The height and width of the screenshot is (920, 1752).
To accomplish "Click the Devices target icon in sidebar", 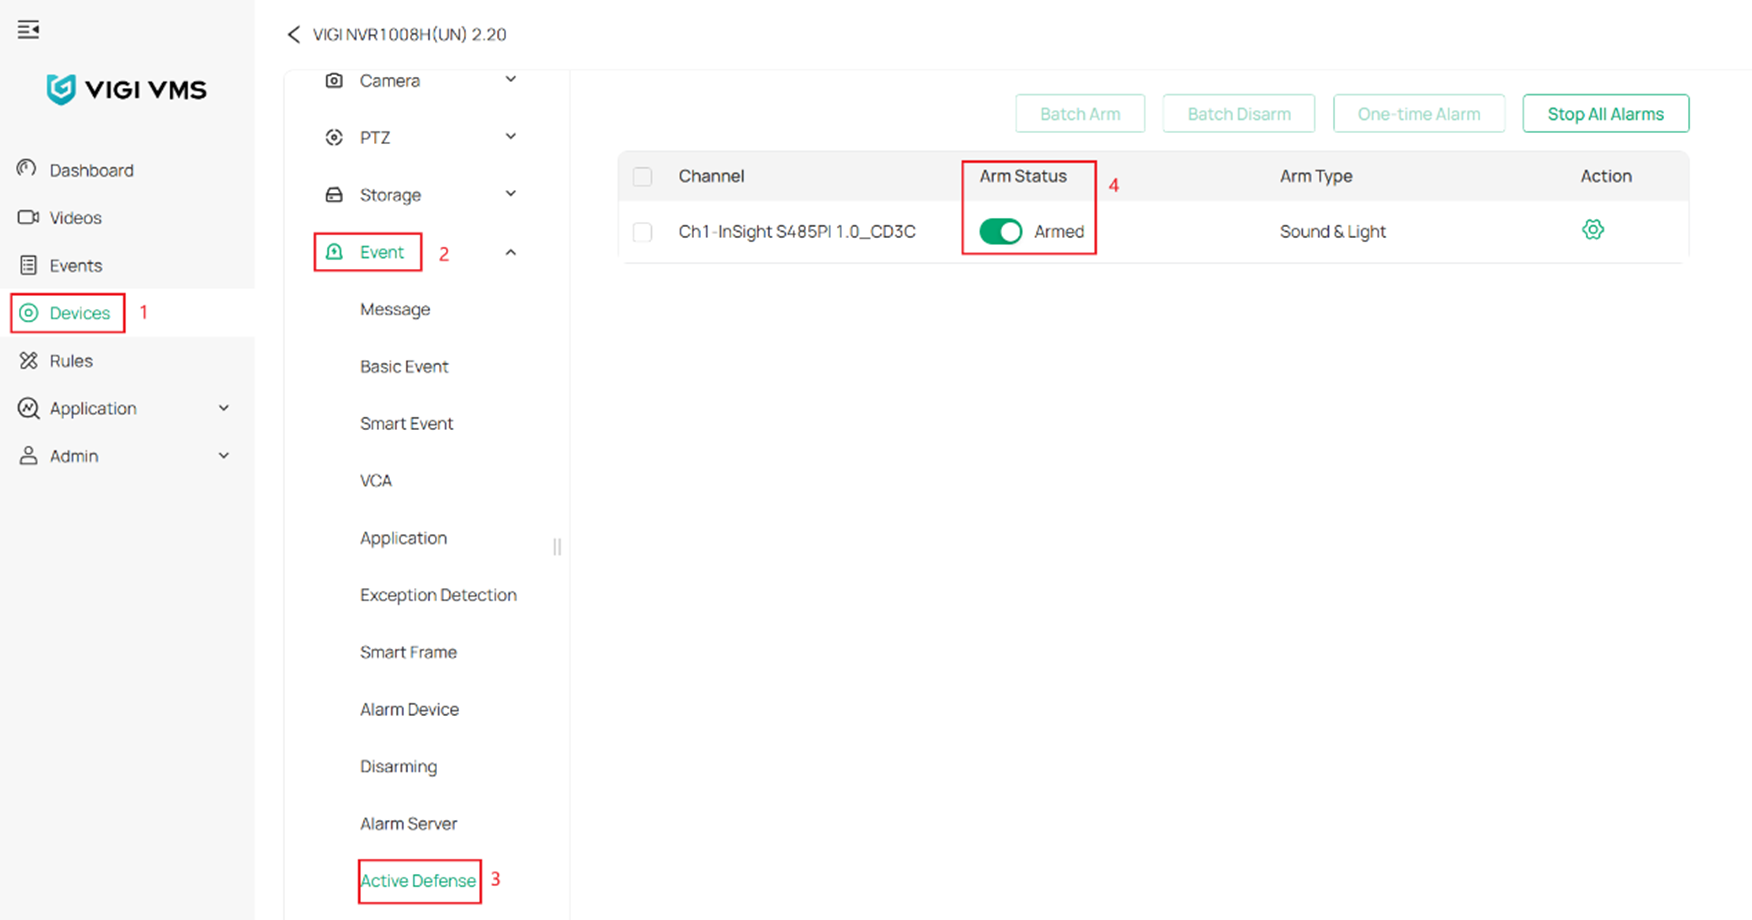I will tap(27, 313).
